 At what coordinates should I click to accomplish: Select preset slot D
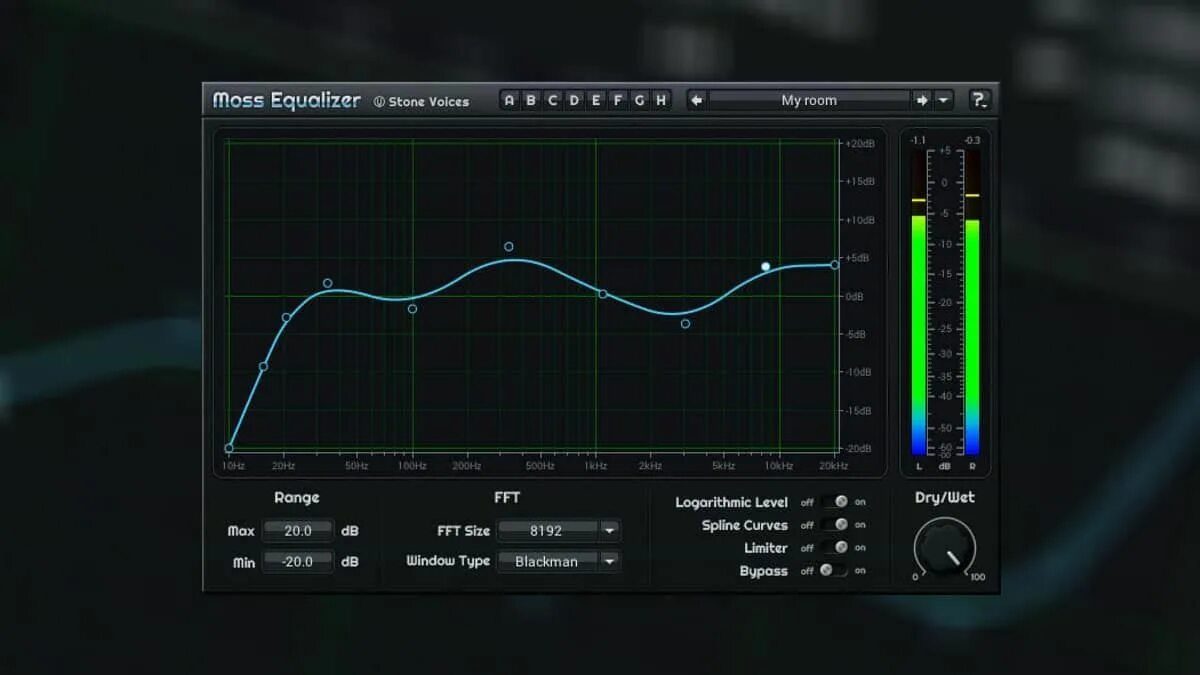(x=574, y=100)
